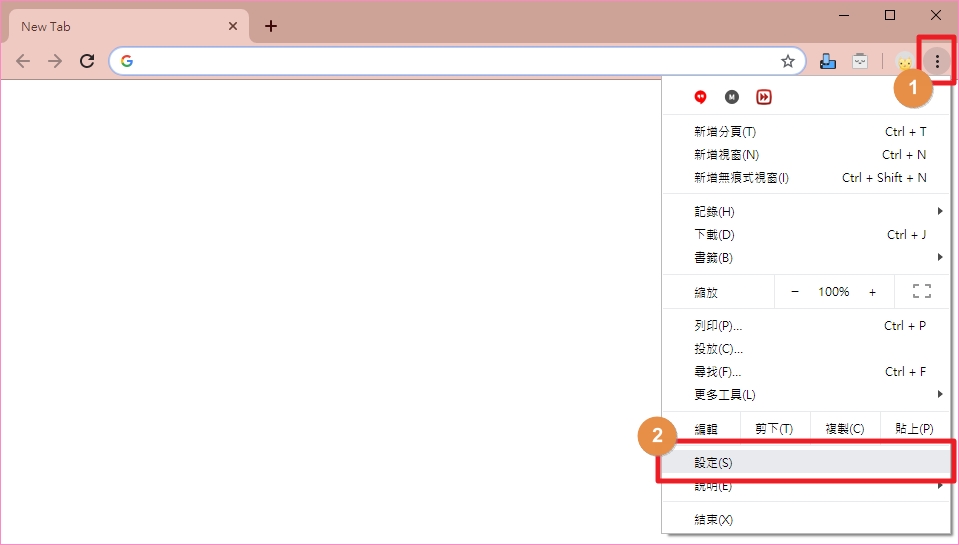Click the red Hangouts extension in menu

700,97
